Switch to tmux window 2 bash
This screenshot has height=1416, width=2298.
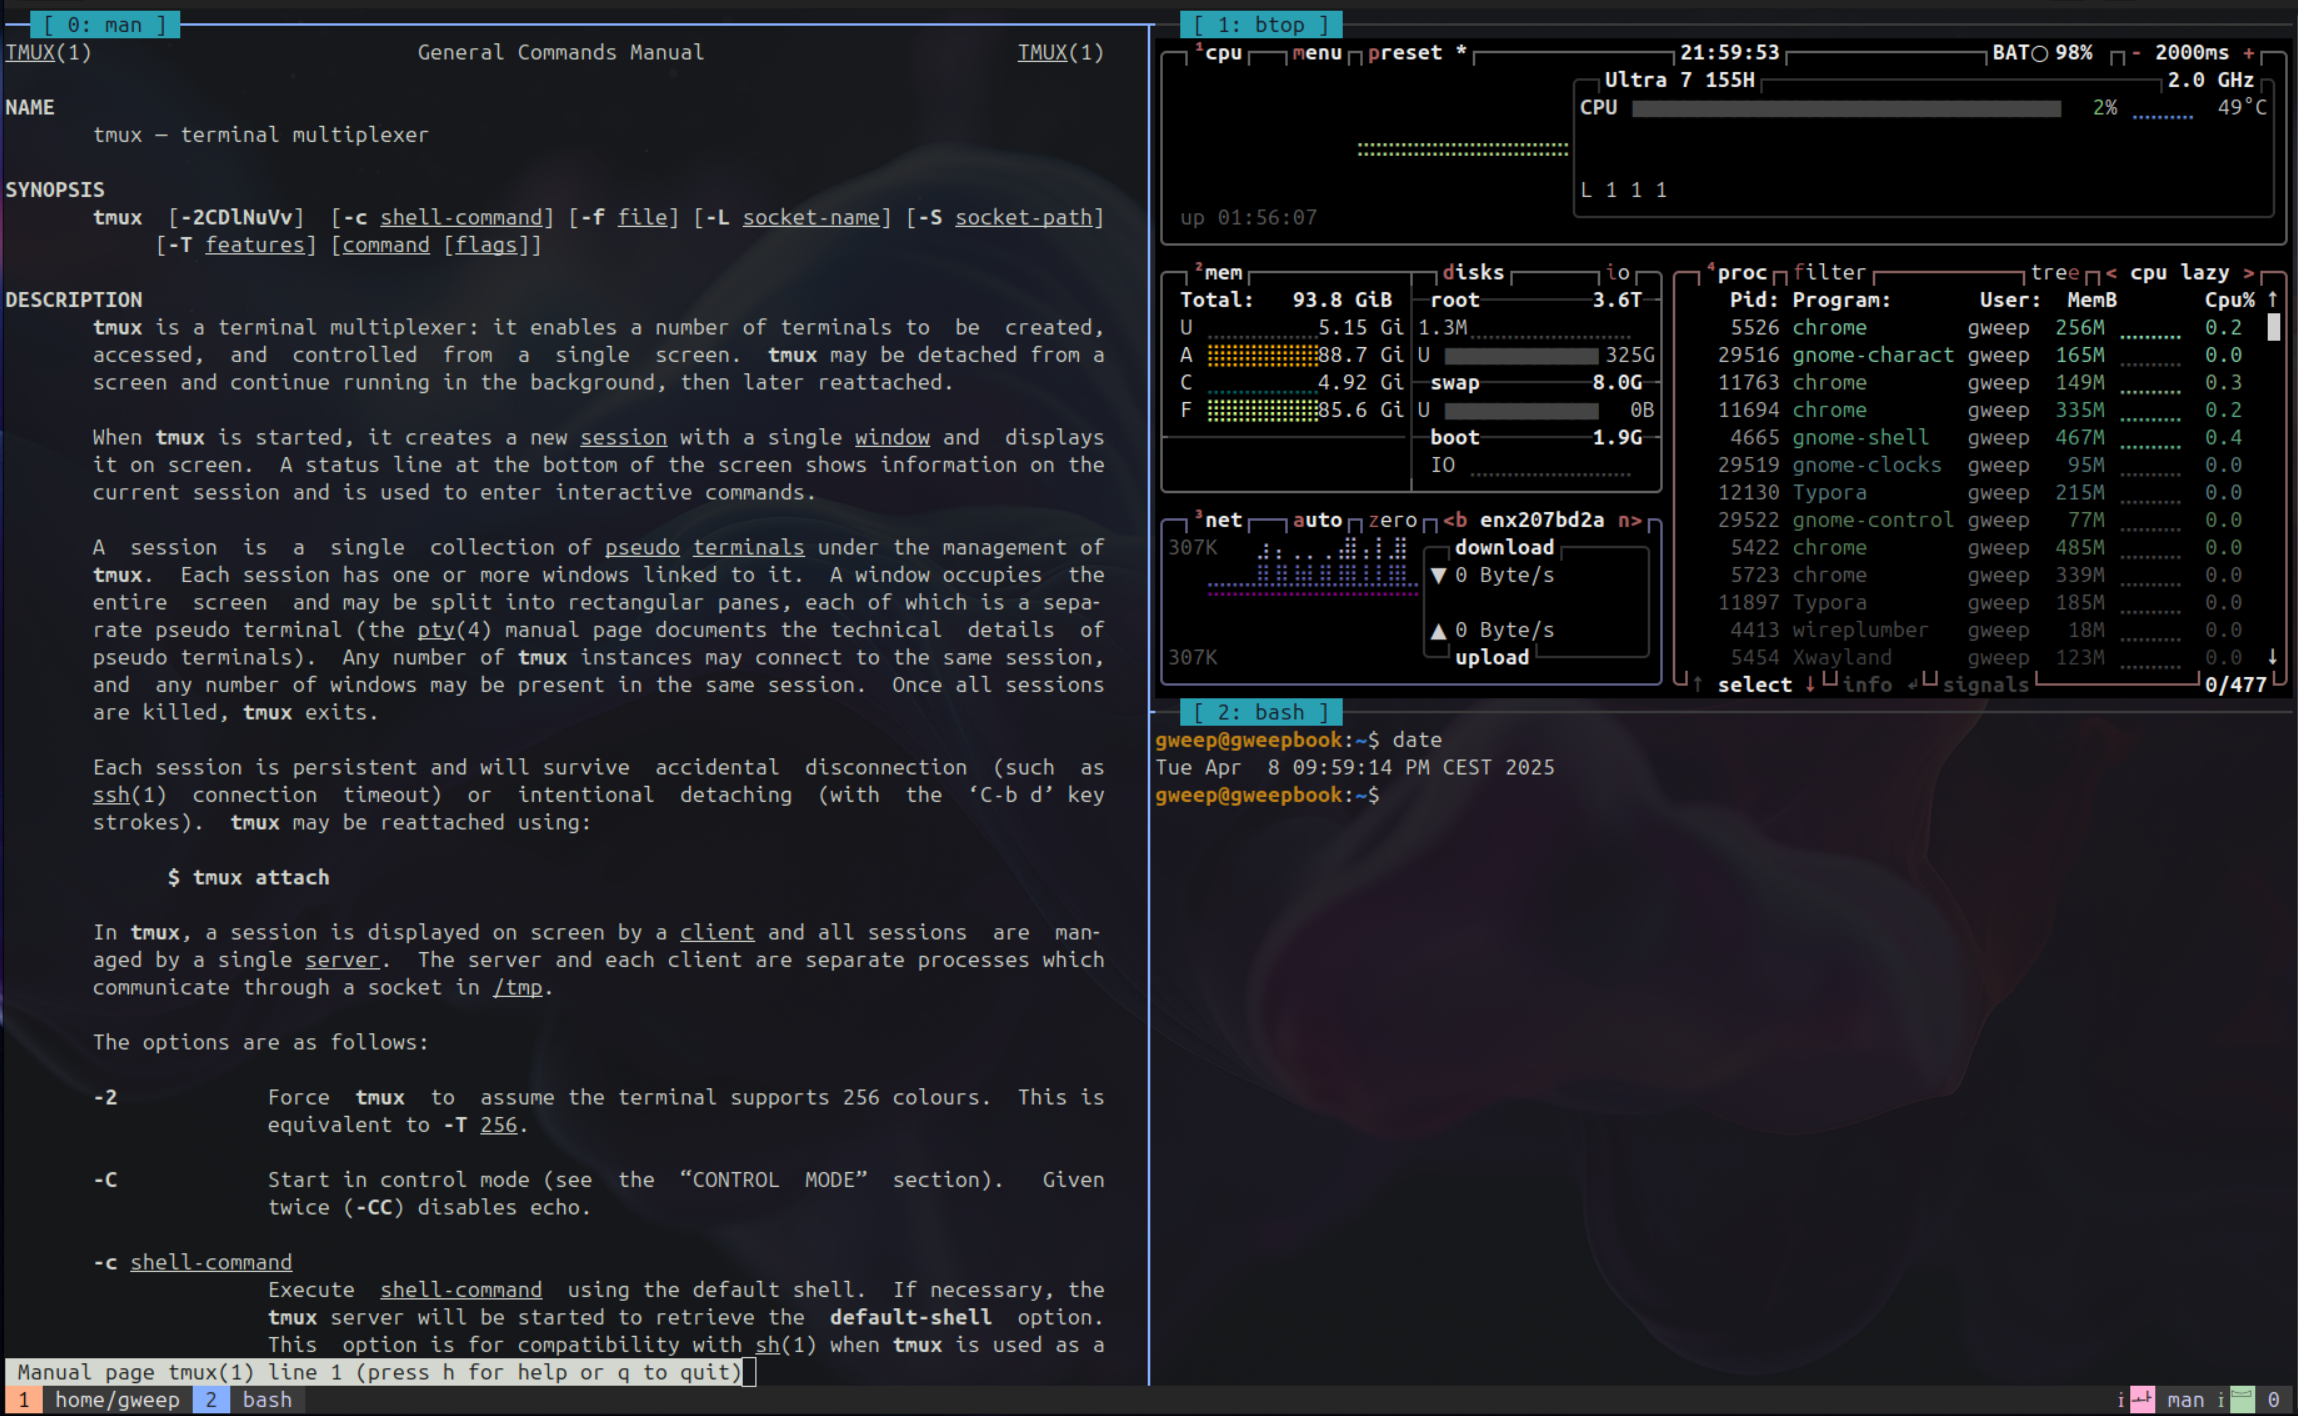pyautogui.click(x=249, y=1400)
